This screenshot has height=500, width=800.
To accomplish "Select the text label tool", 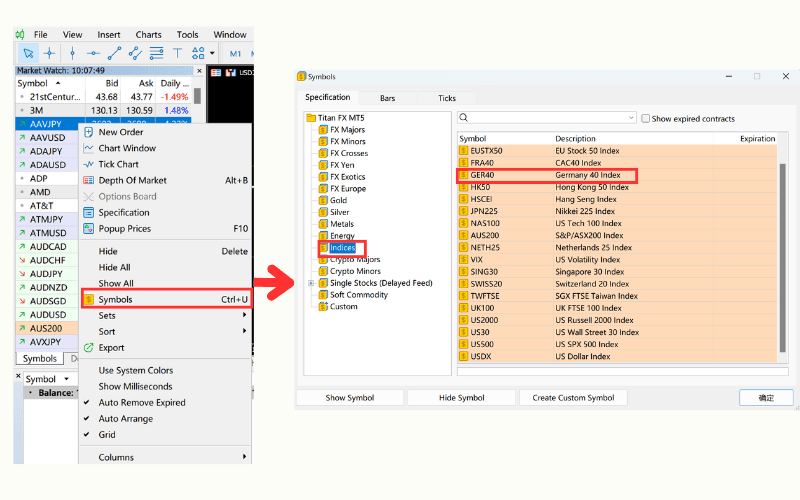I will [x=178, y=54].
